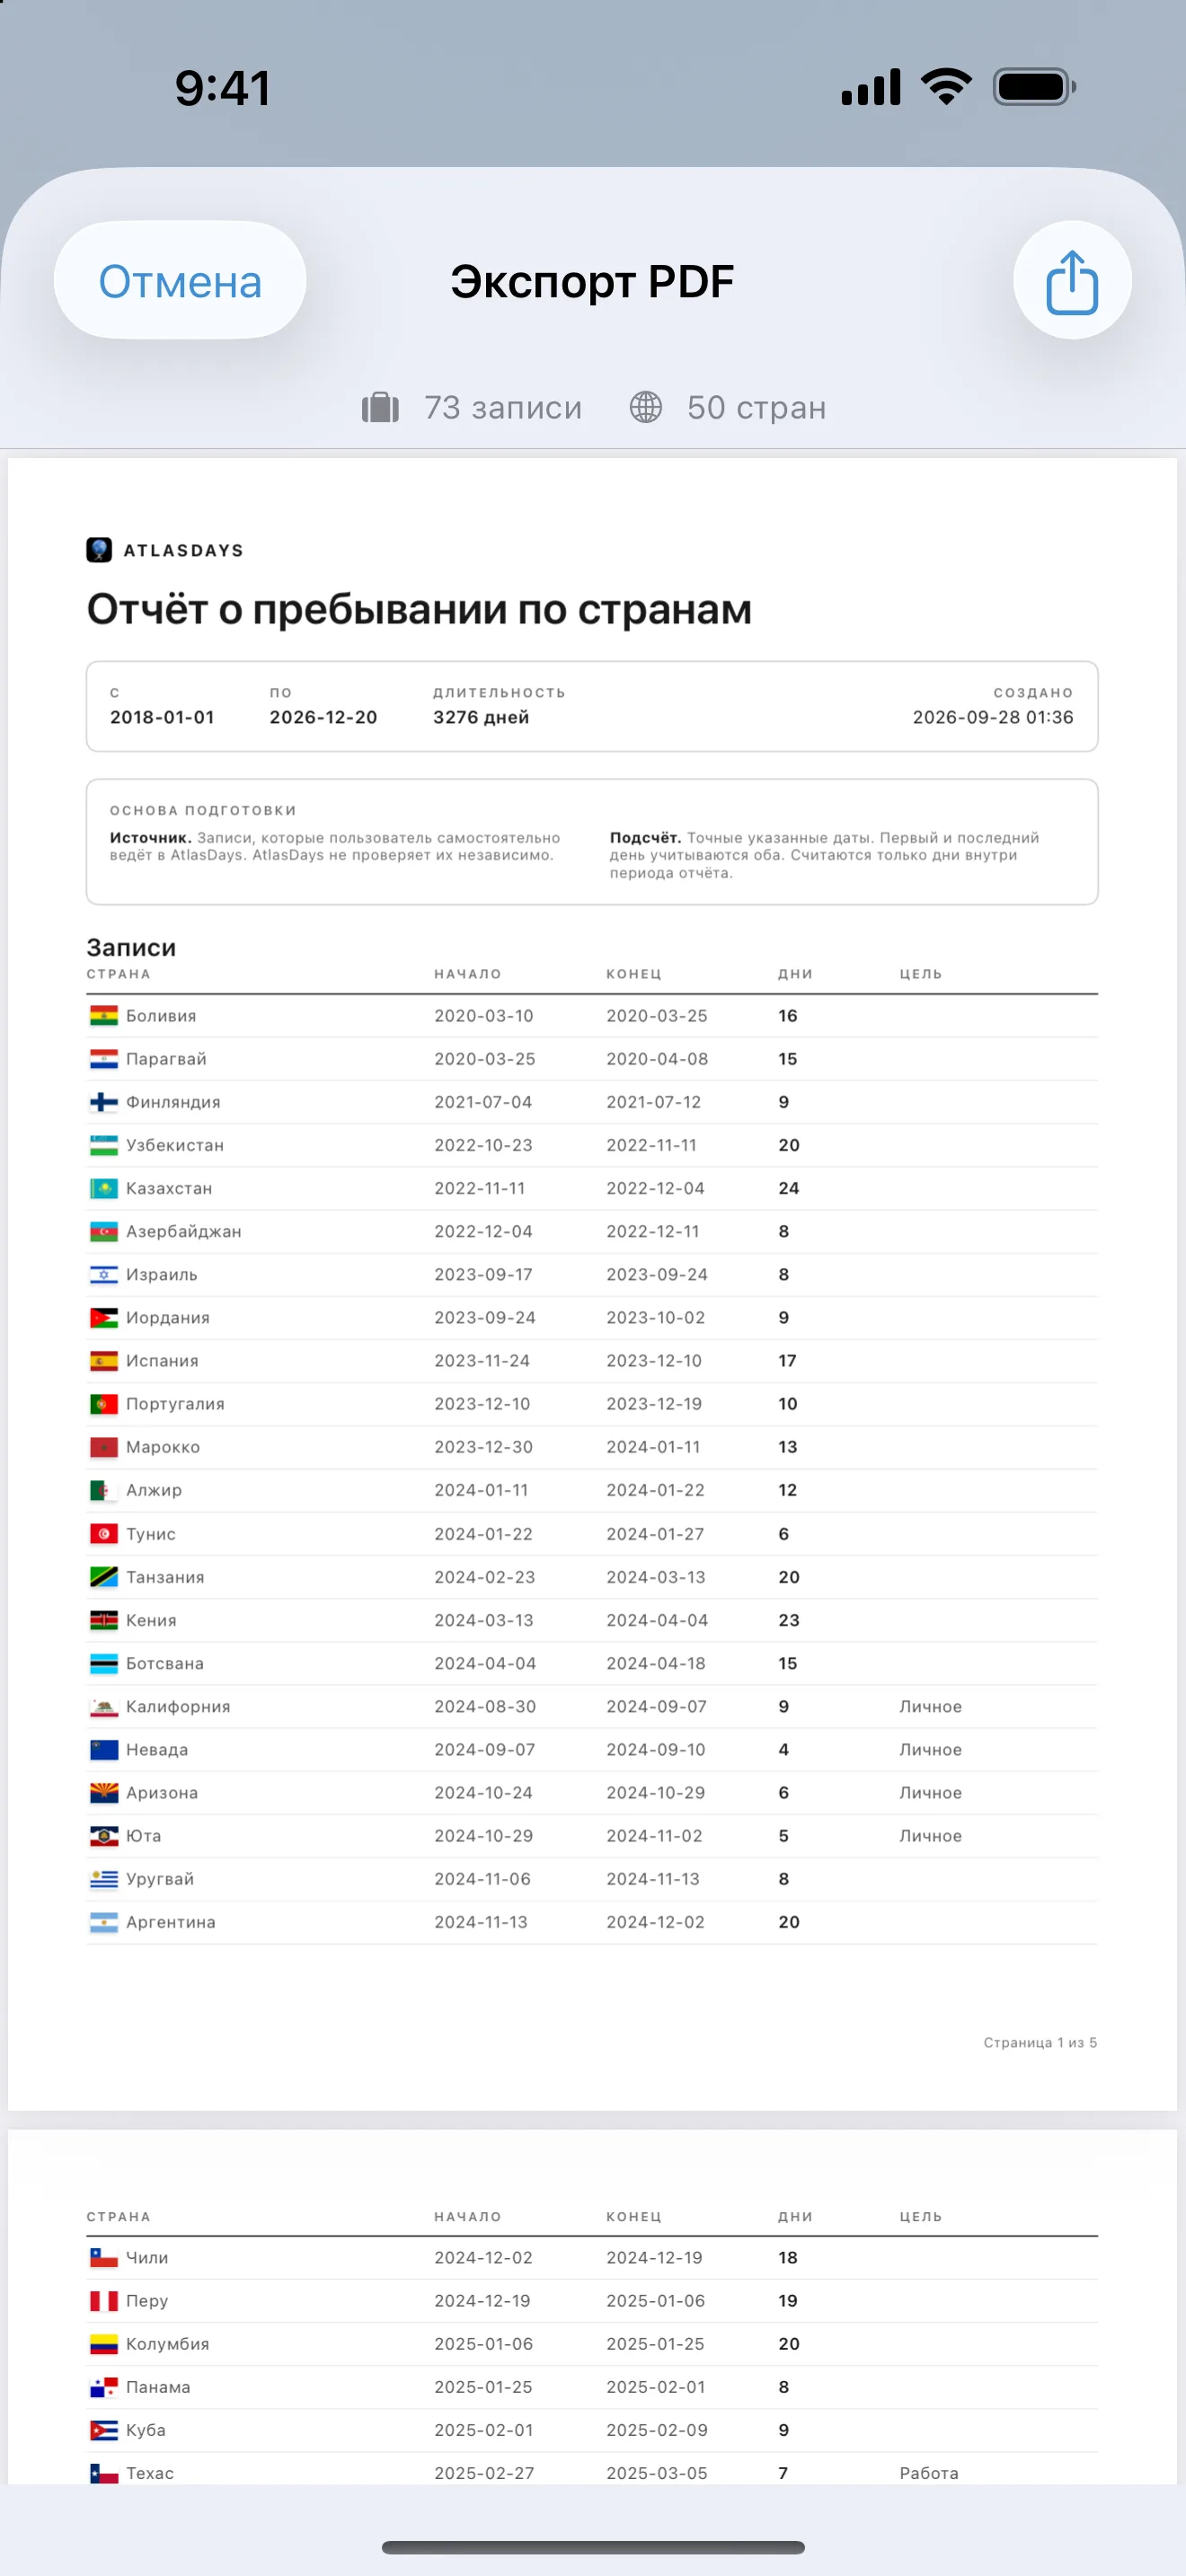
Task: Tap the Страница 1 из 5 footer
Action: (x=1040, y=2042)
